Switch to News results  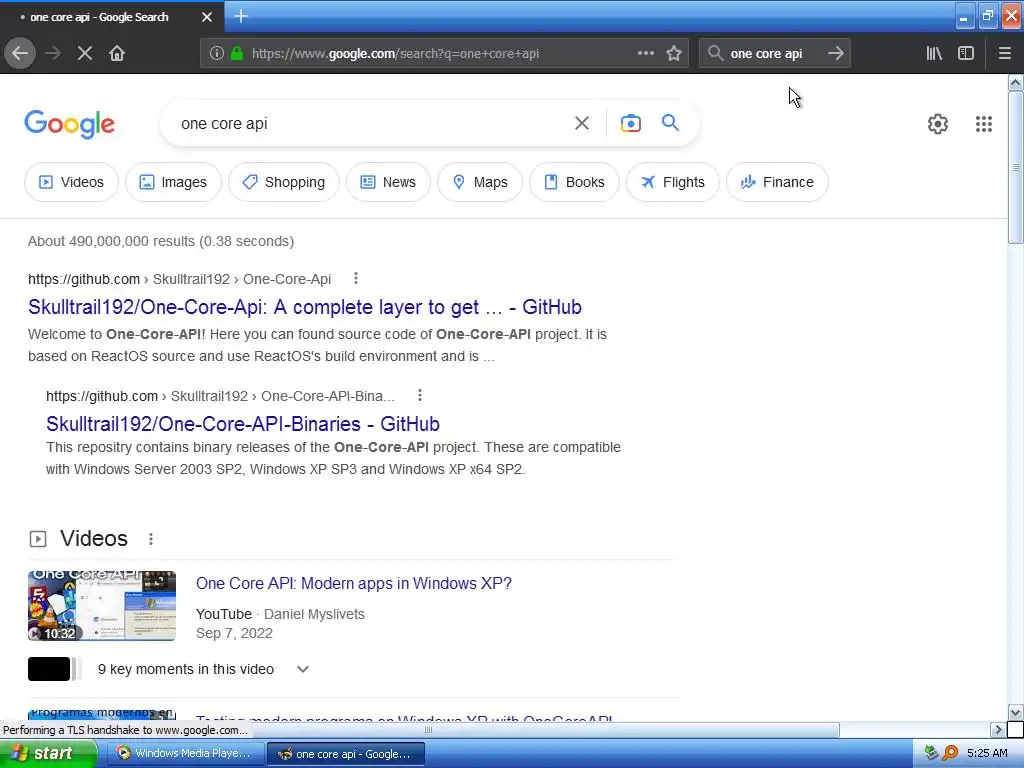click(388, 182)
